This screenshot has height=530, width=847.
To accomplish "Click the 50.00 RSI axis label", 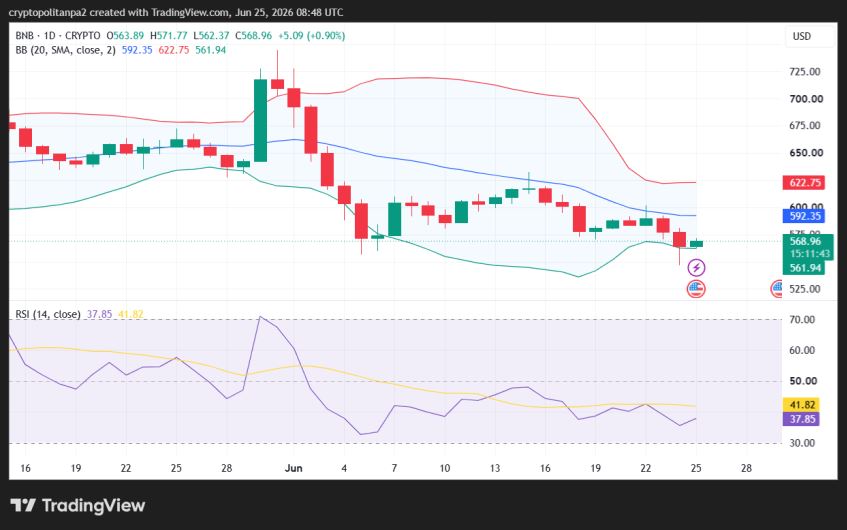I will pos(803,381).
